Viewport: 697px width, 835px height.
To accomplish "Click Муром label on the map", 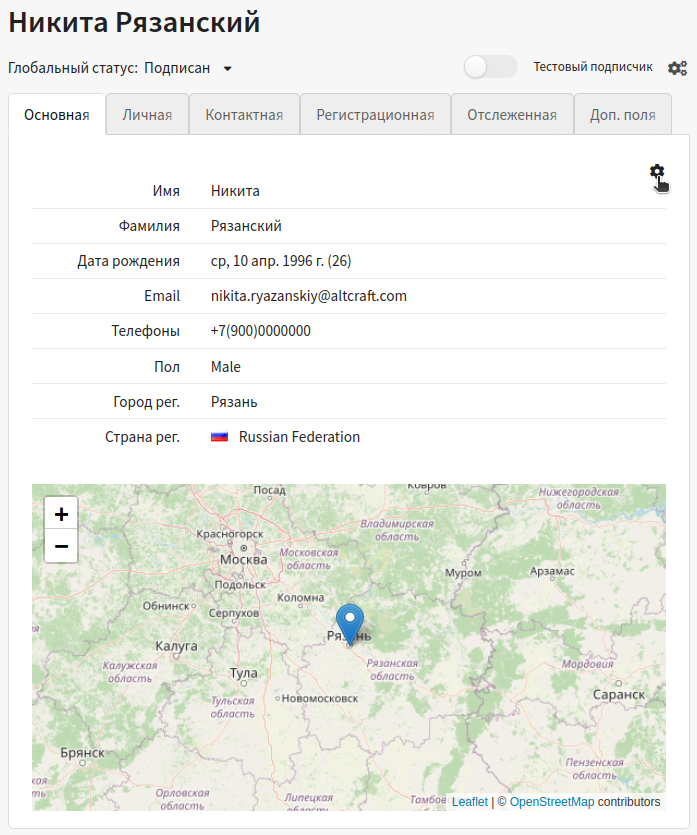I will point(463,573).
